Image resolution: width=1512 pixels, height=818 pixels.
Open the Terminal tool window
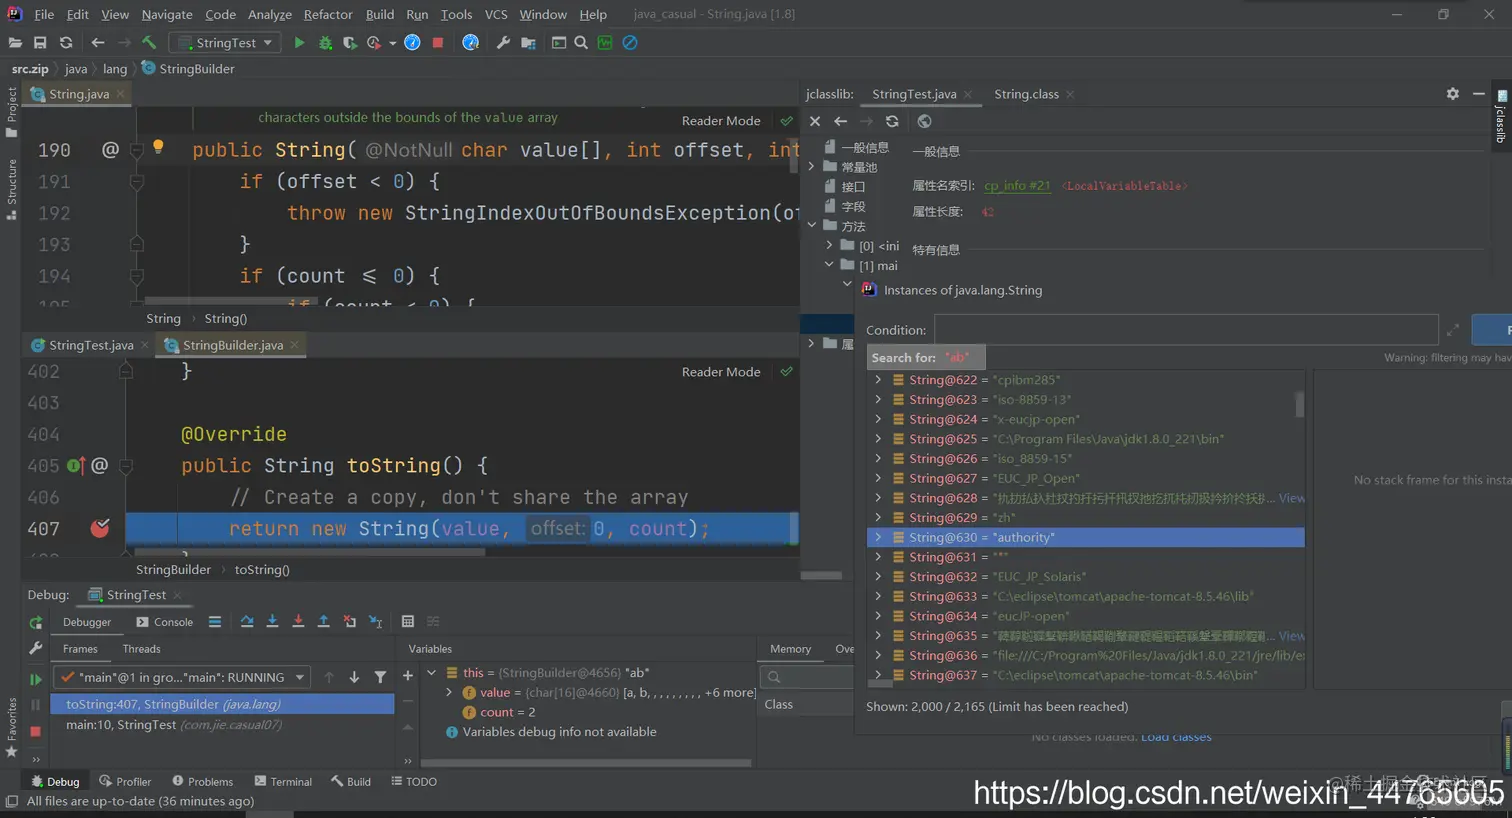(283, 782)
